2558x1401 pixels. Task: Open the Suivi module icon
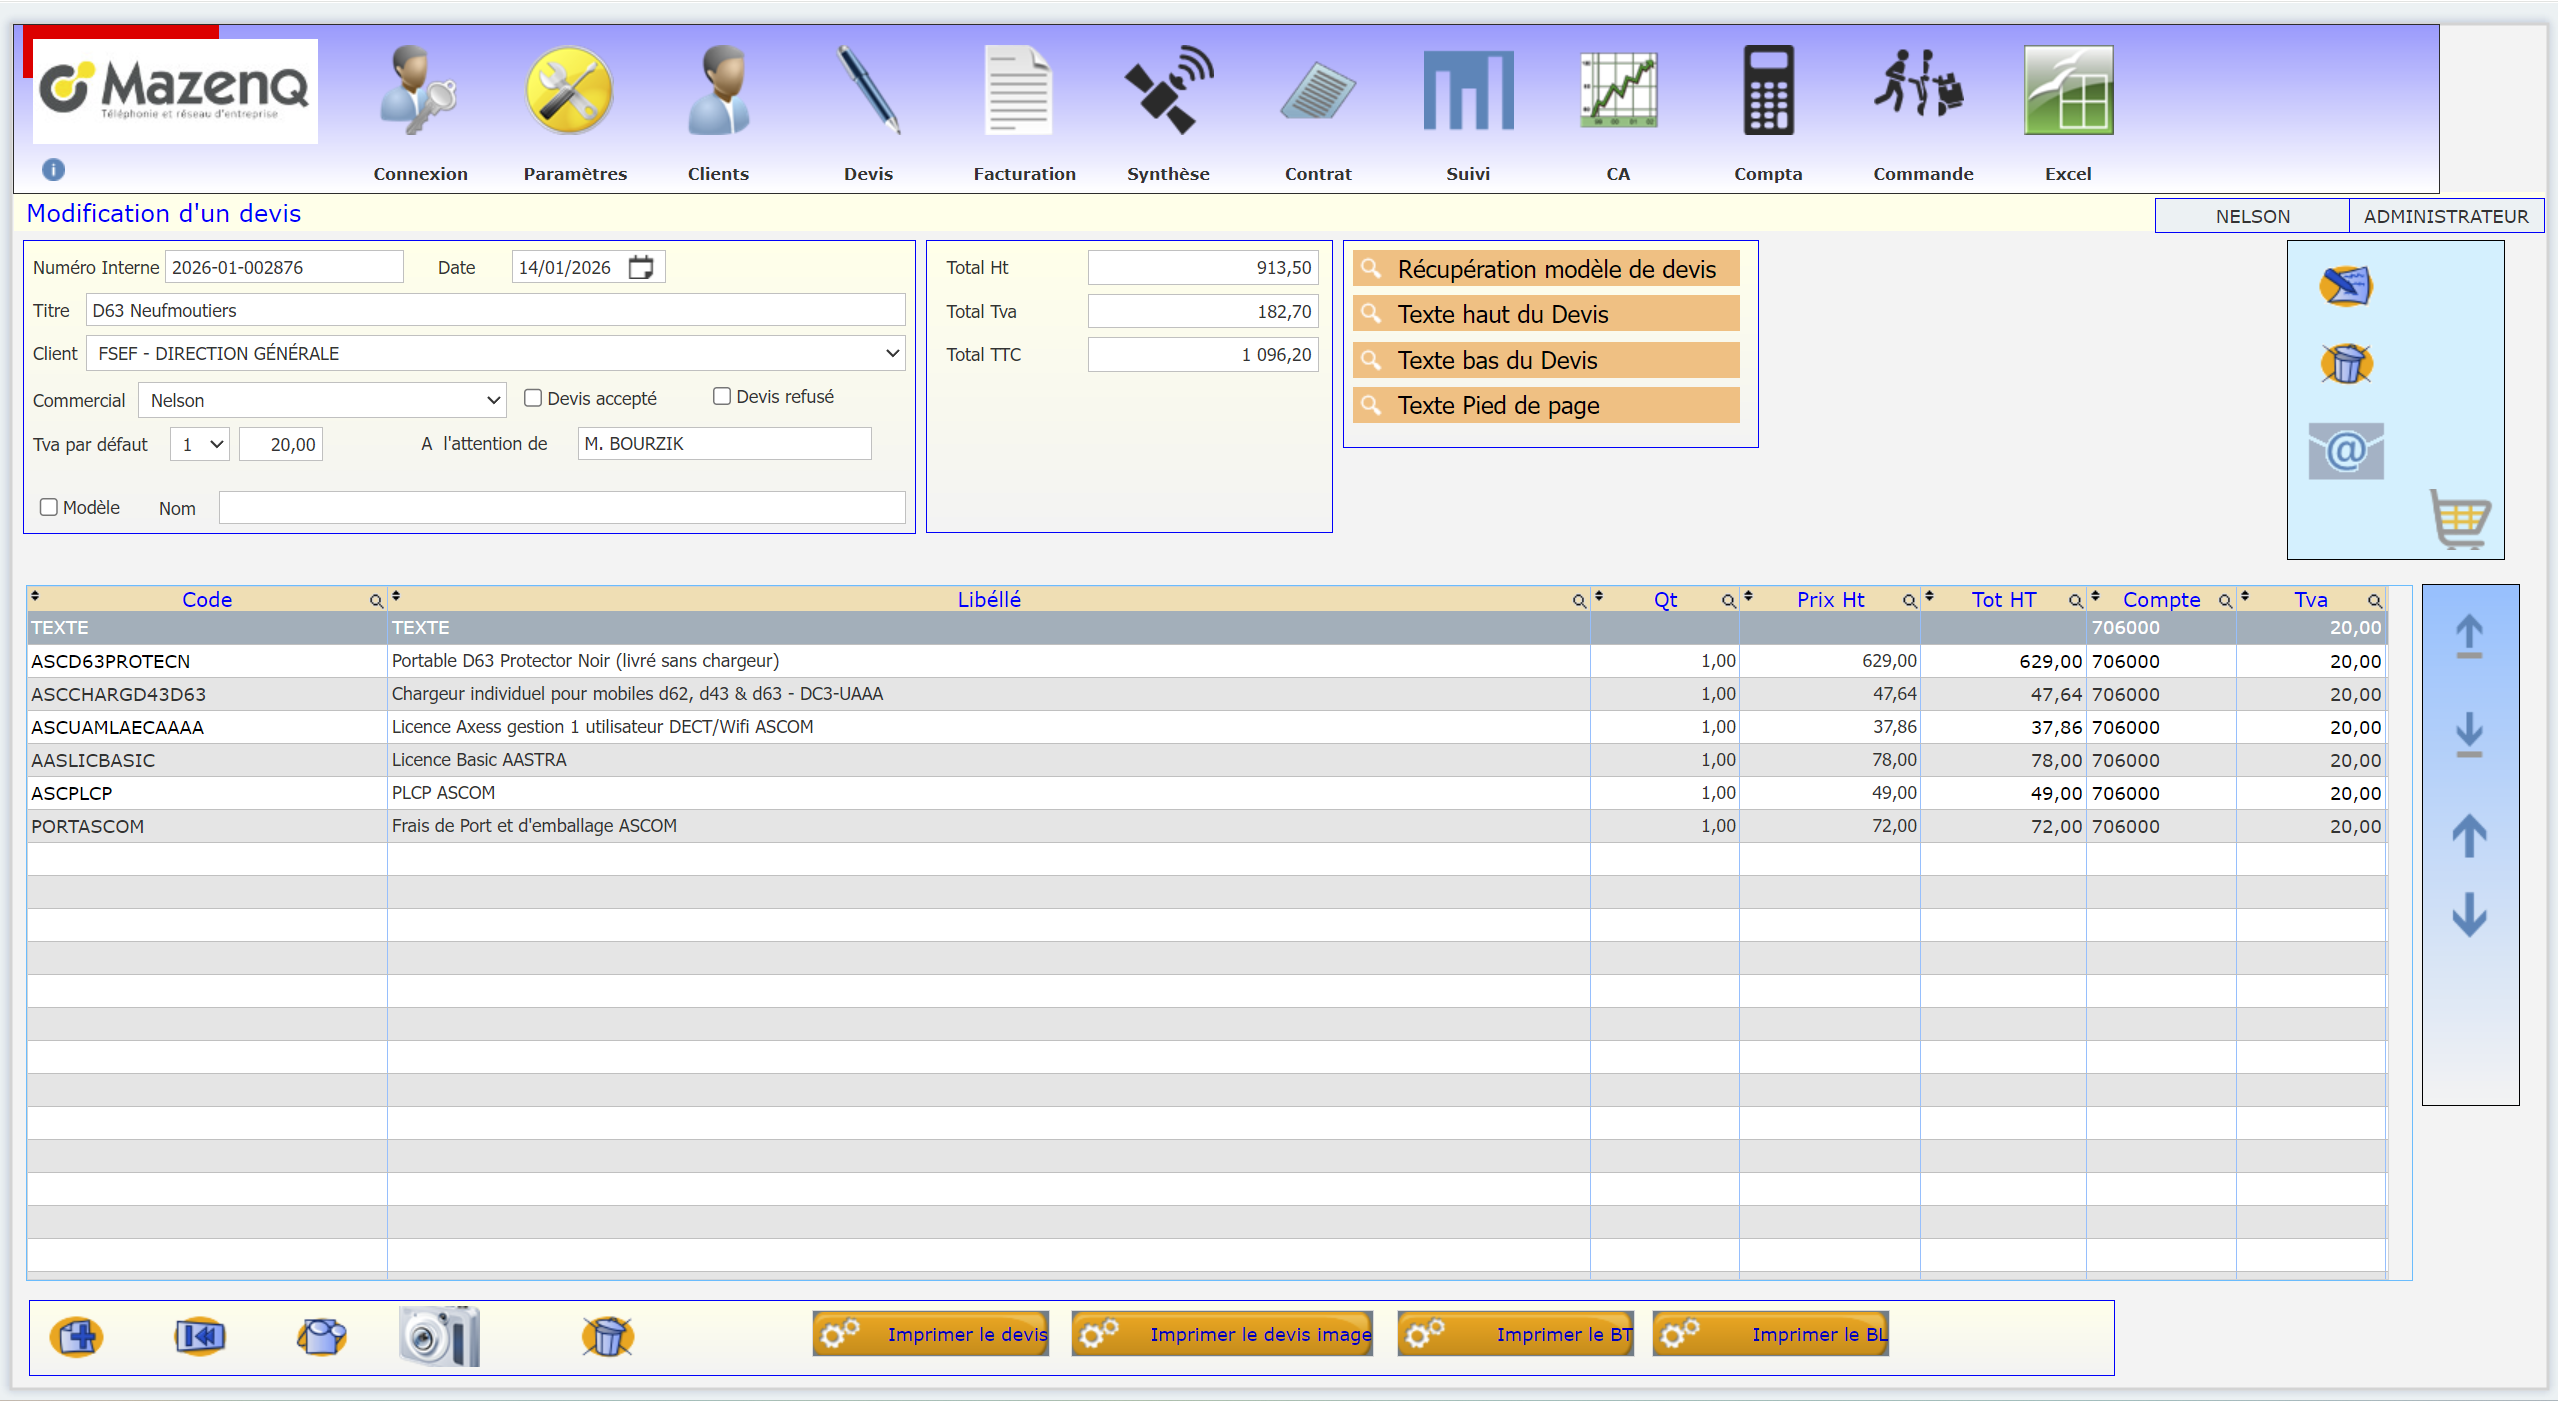(x=1468, y=92)
